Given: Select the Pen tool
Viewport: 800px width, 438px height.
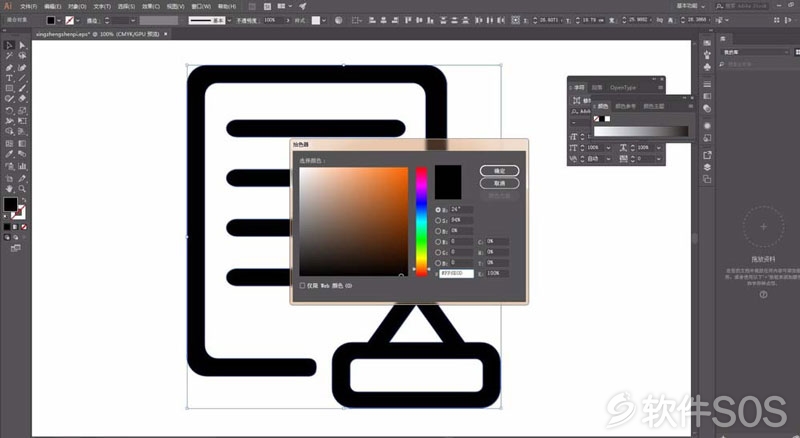Looking at the screenshot, I should 9,67.
